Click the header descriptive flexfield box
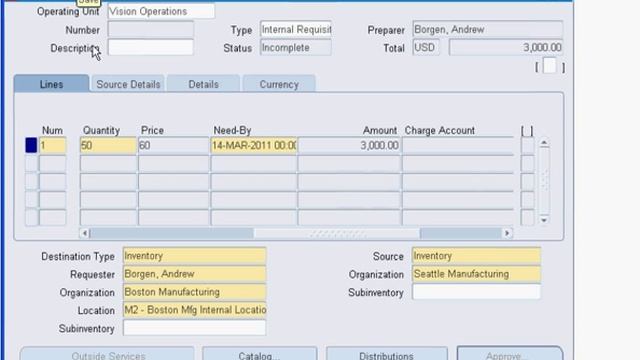 point(550,66)
